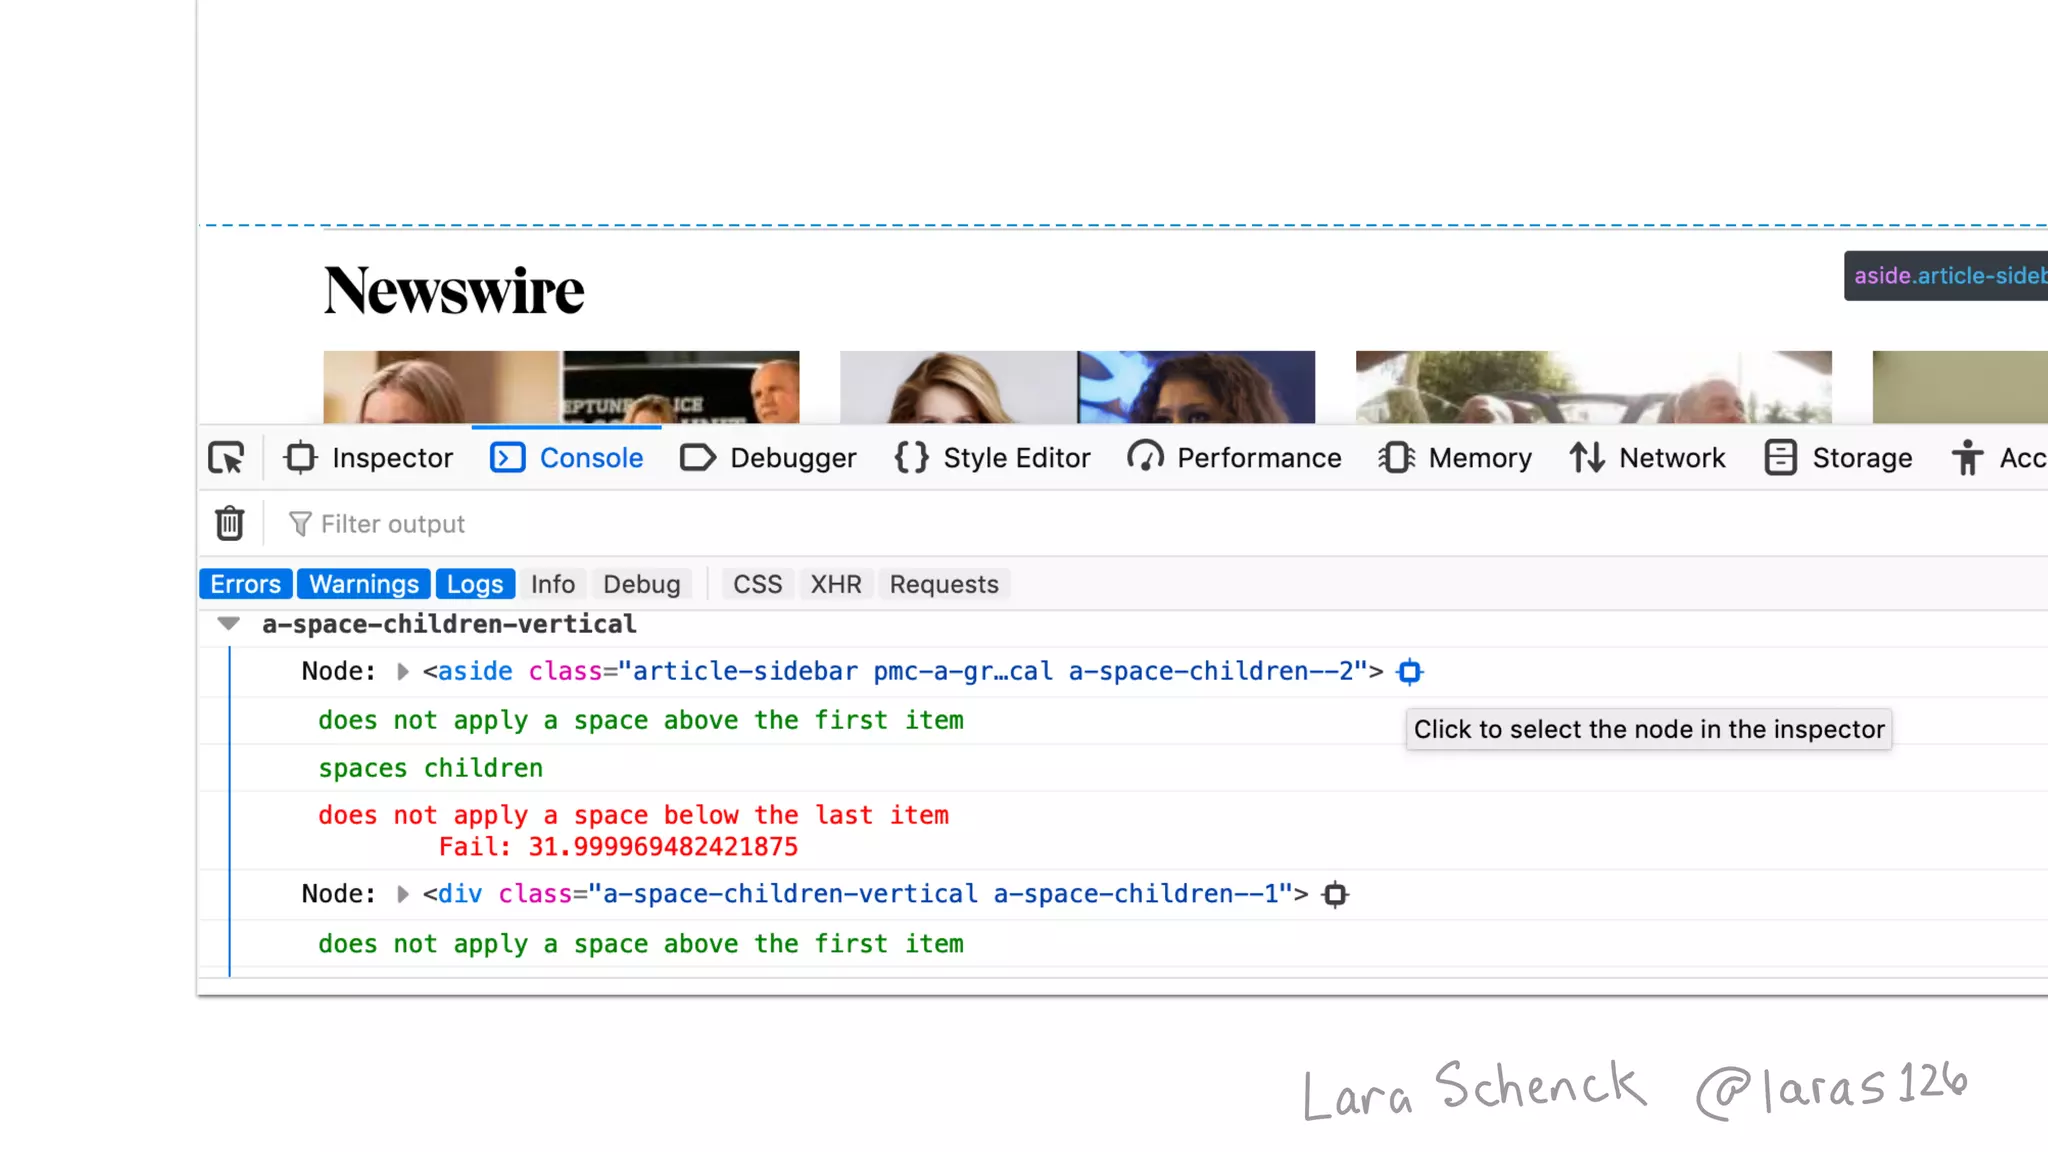This screenshot has height=1152, width=2048.
Task: Open the Storage panel
Action: pos(1838,458)
